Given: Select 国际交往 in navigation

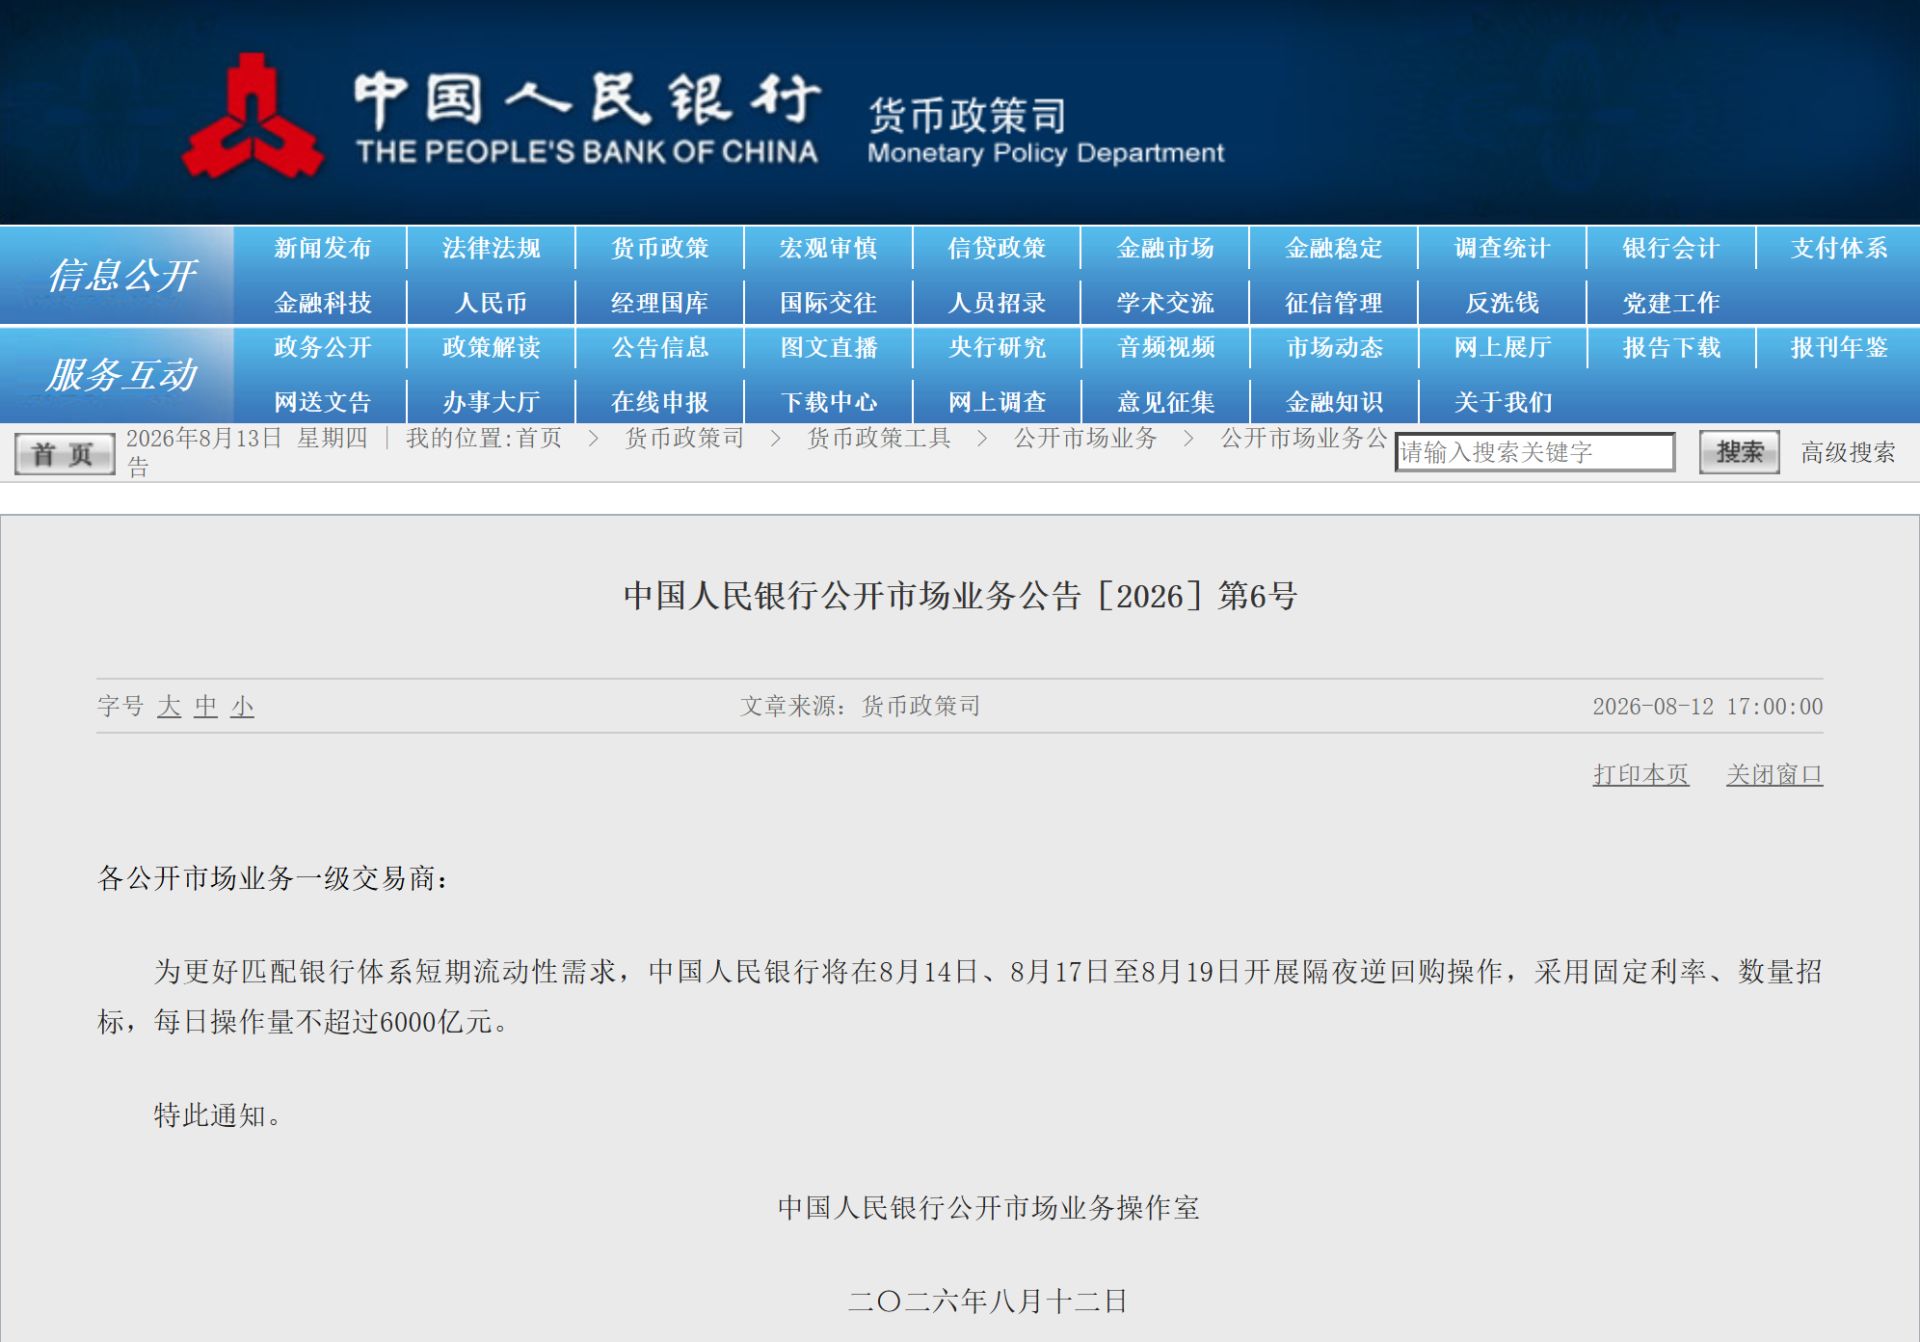Looking at the screenshot, I should [x=828, y=303].
